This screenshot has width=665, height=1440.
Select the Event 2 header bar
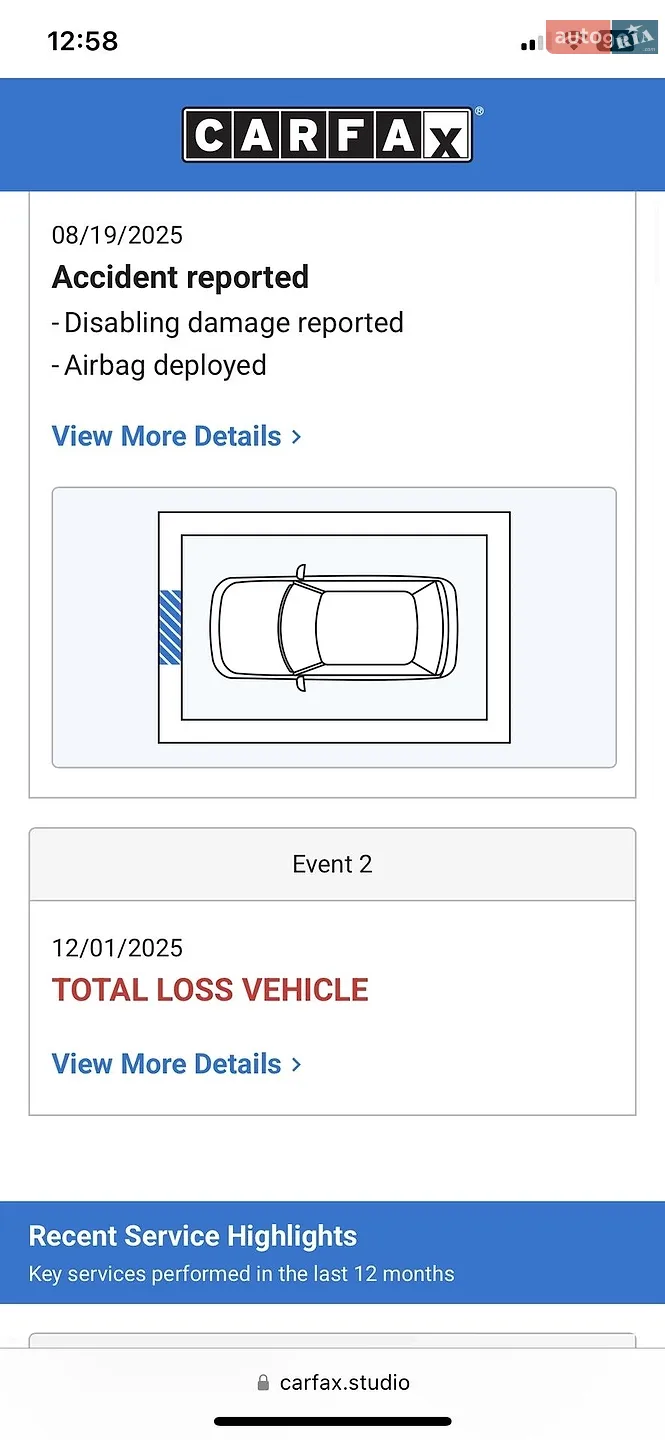(332, 864)
